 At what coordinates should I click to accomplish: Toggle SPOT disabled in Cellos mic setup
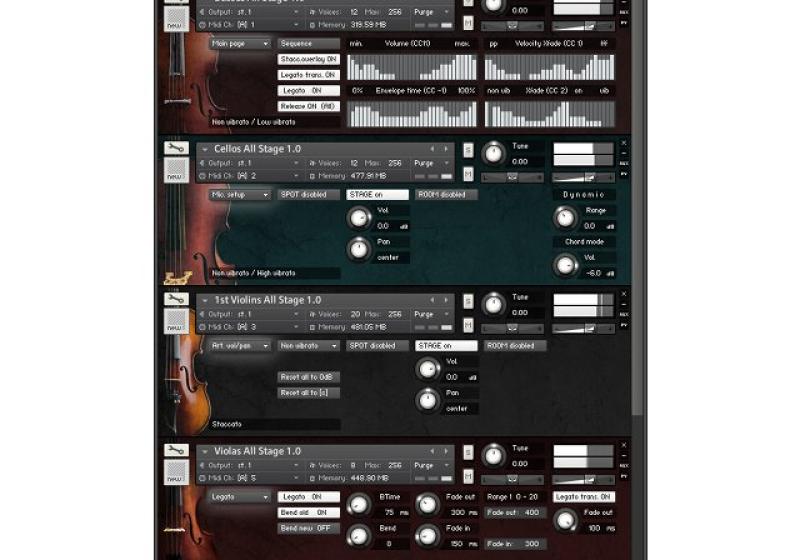point(309,194)
